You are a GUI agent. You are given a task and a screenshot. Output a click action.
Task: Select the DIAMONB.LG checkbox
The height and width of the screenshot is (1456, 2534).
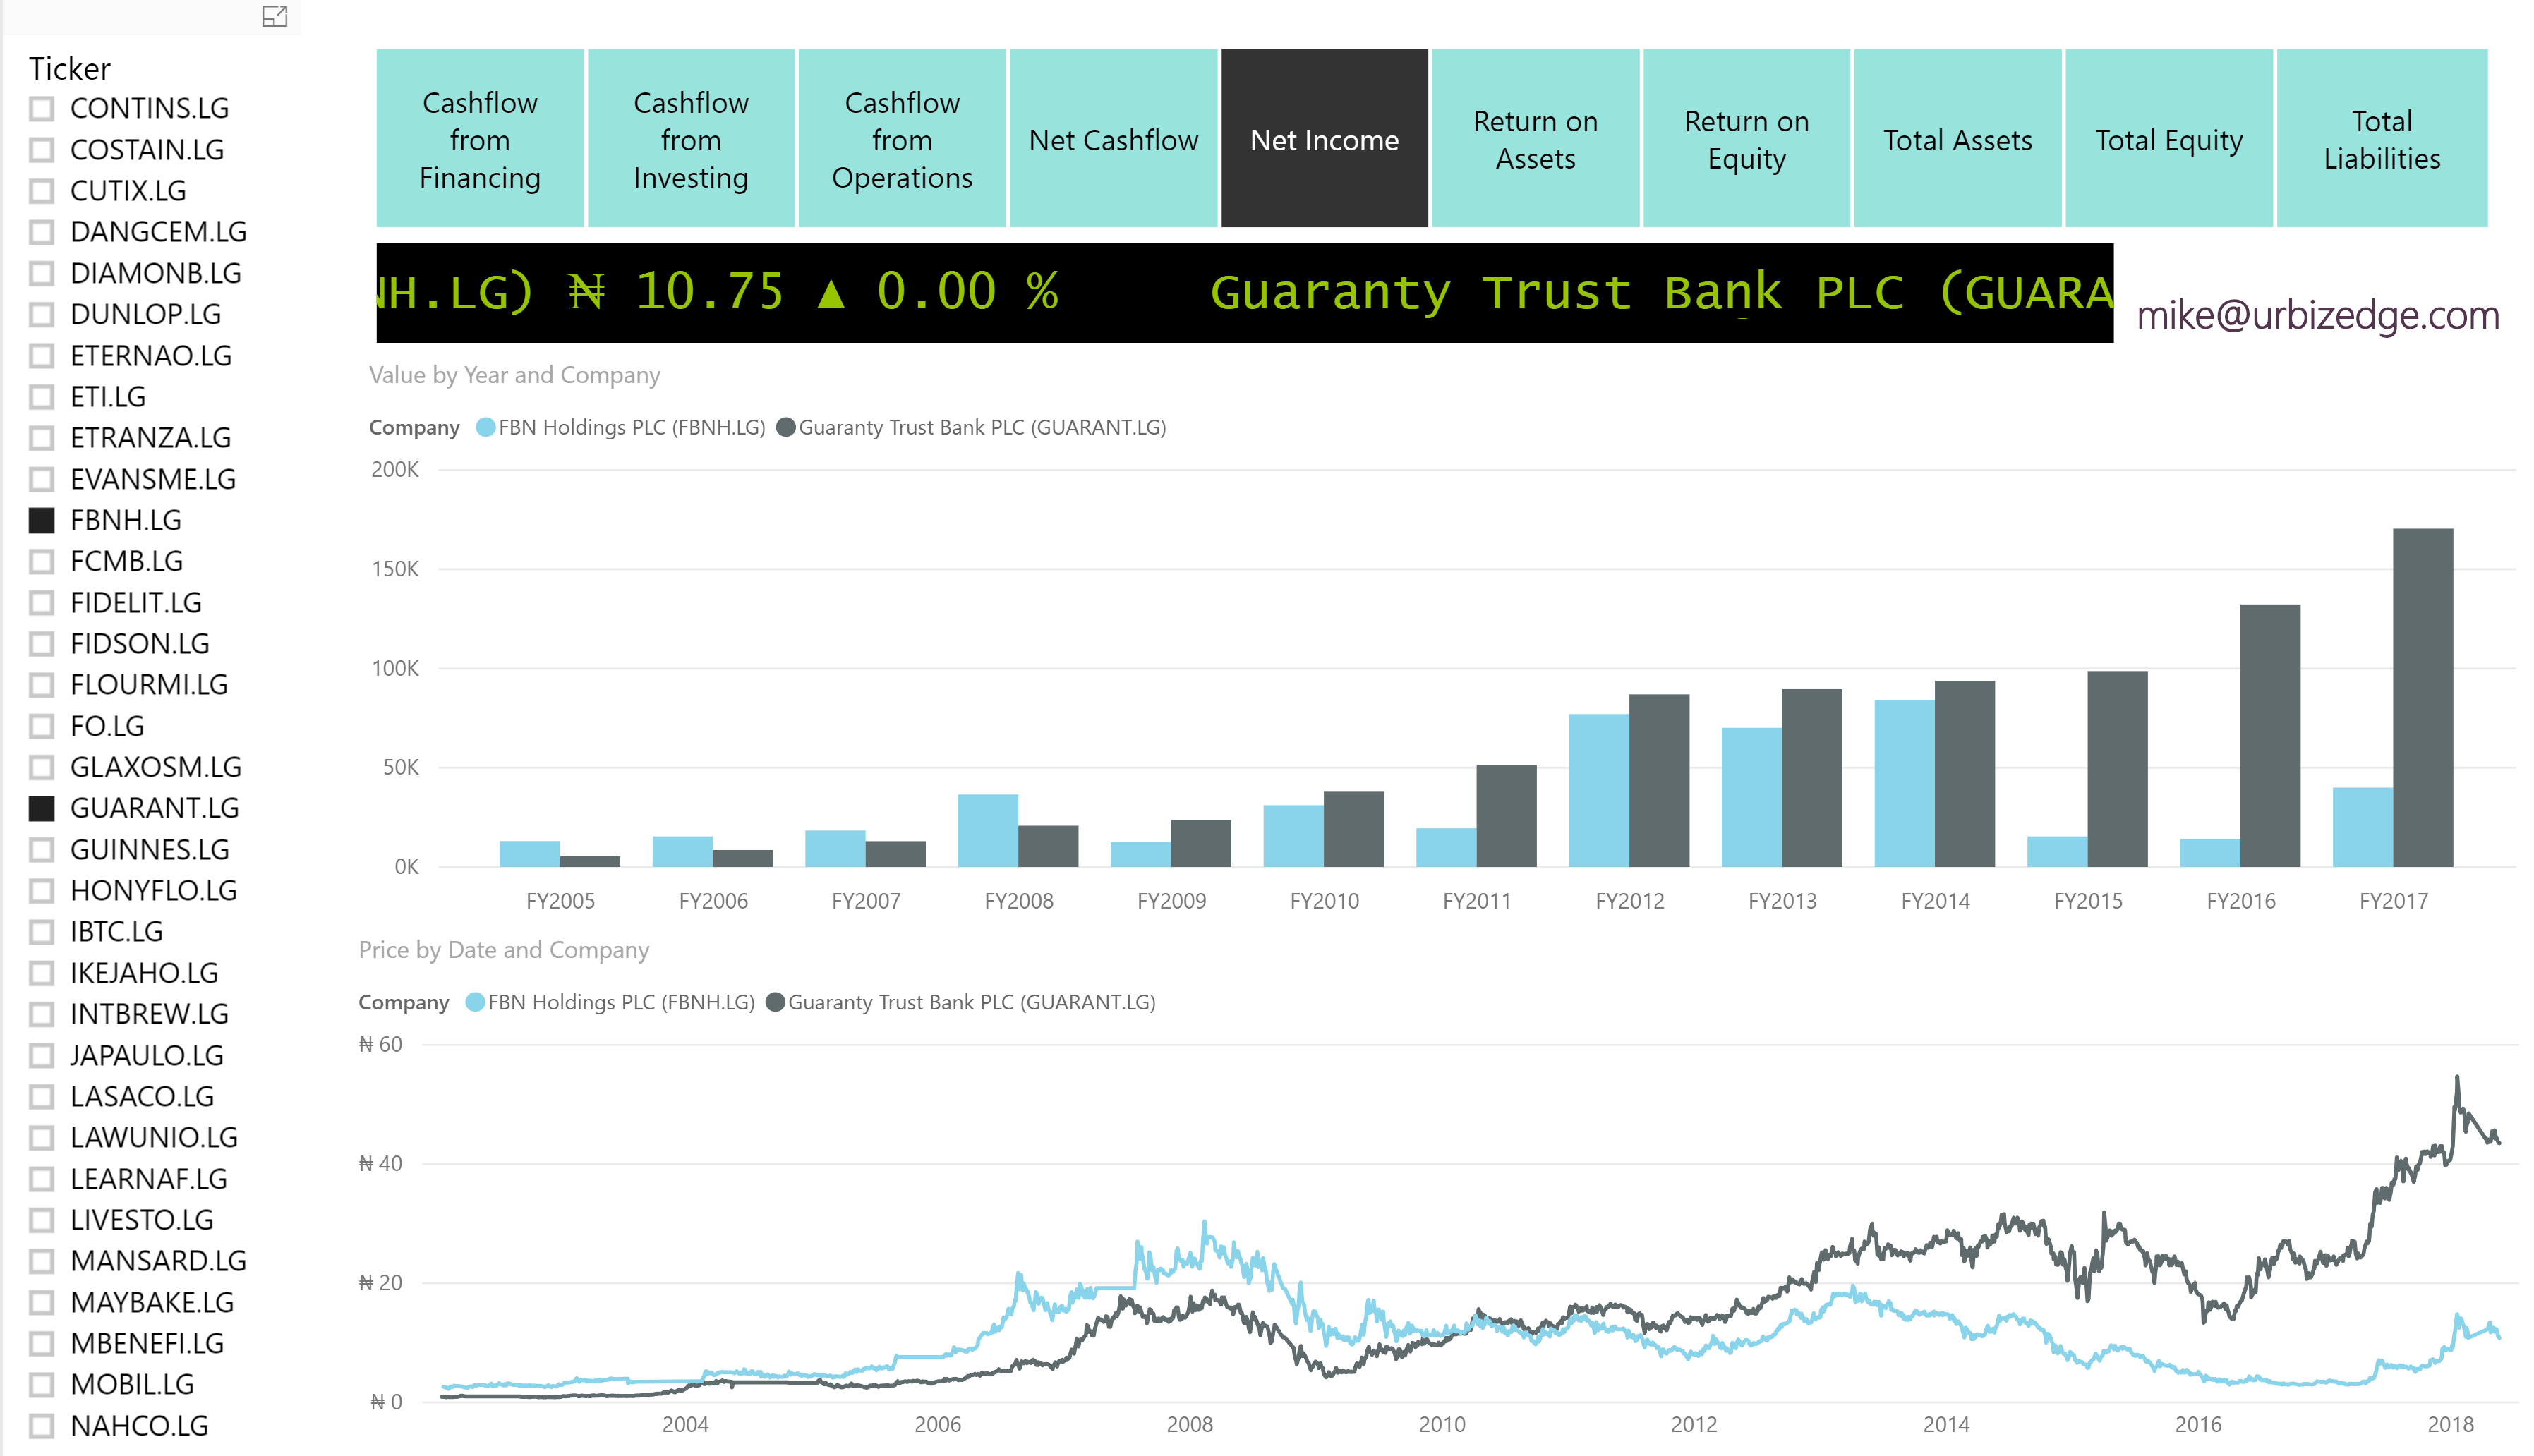(x=42, y=273)
